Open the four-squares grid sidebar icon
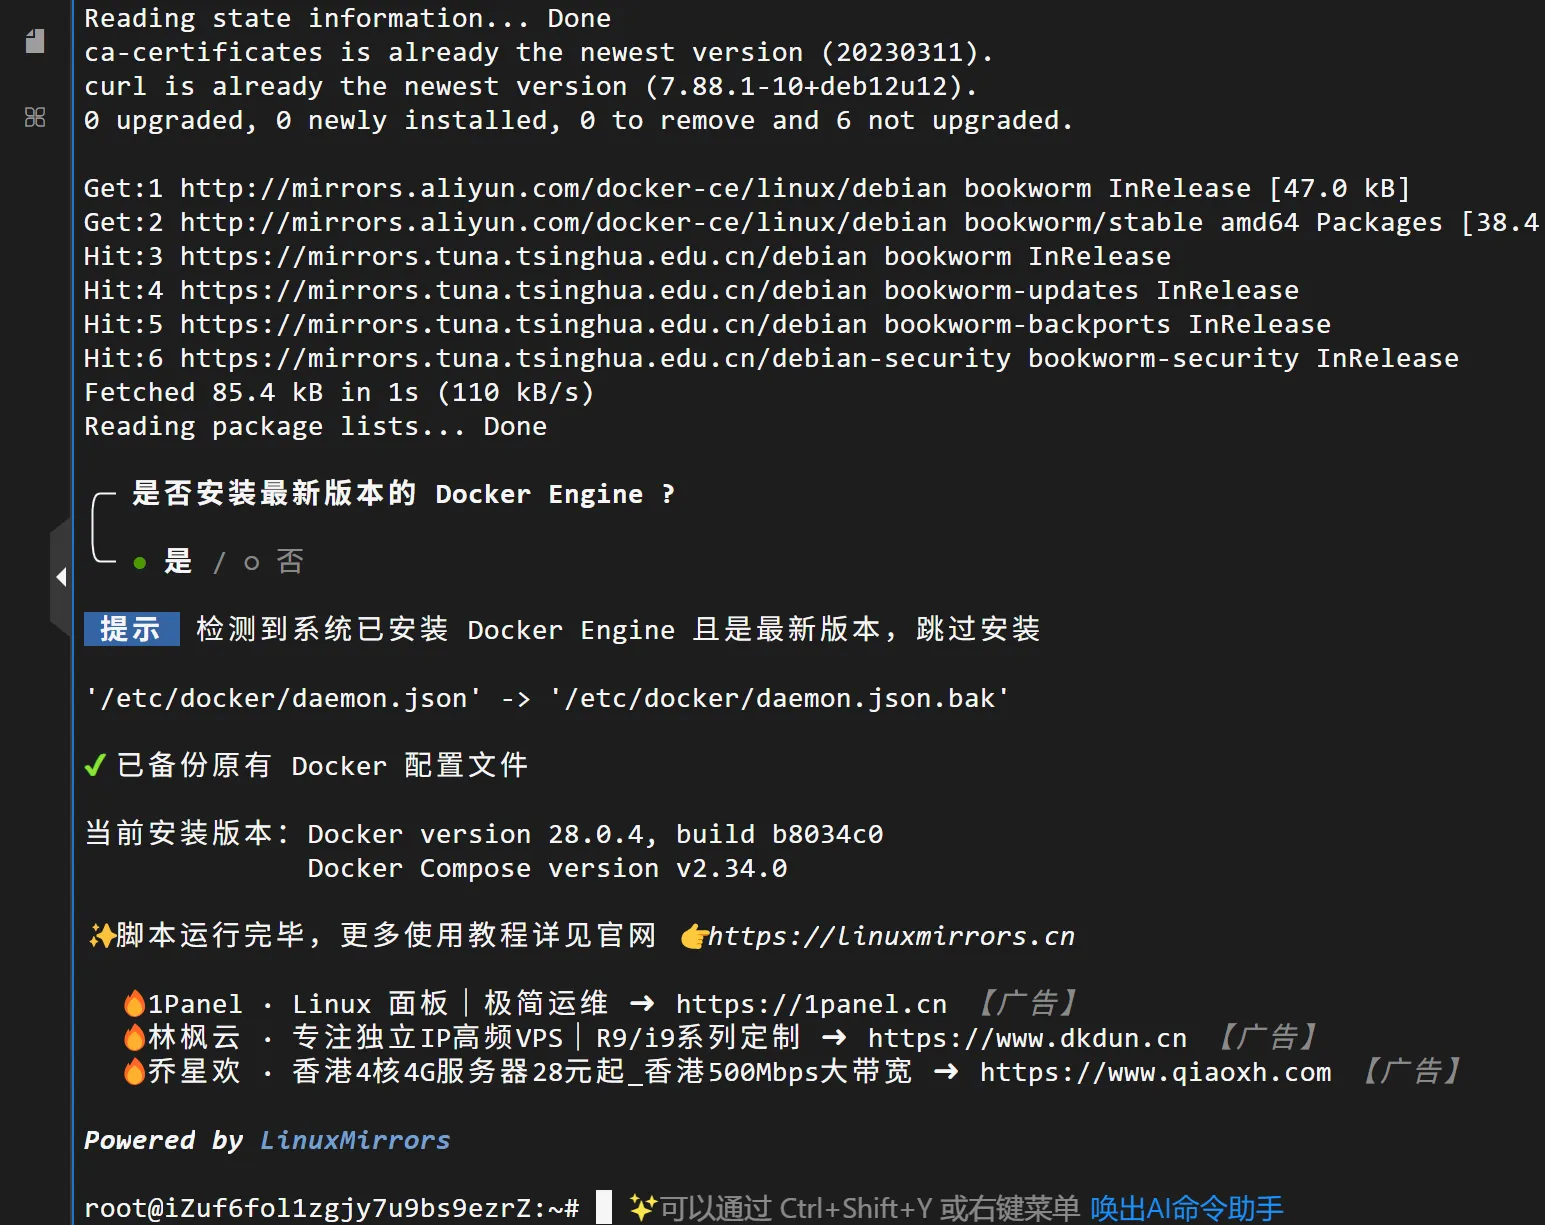Screen dimensions: 1545x1225 click(35, 117)
